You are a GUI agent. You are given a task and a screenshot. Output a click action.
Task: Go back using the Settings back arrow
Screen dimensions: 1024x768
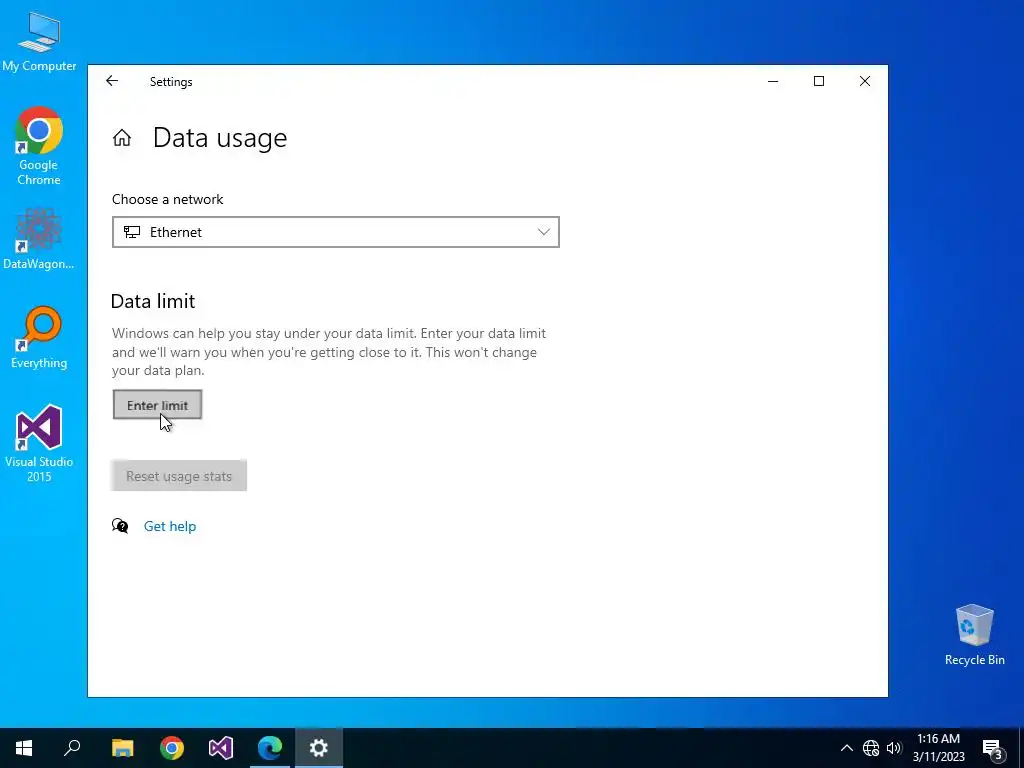coord(112,81)
